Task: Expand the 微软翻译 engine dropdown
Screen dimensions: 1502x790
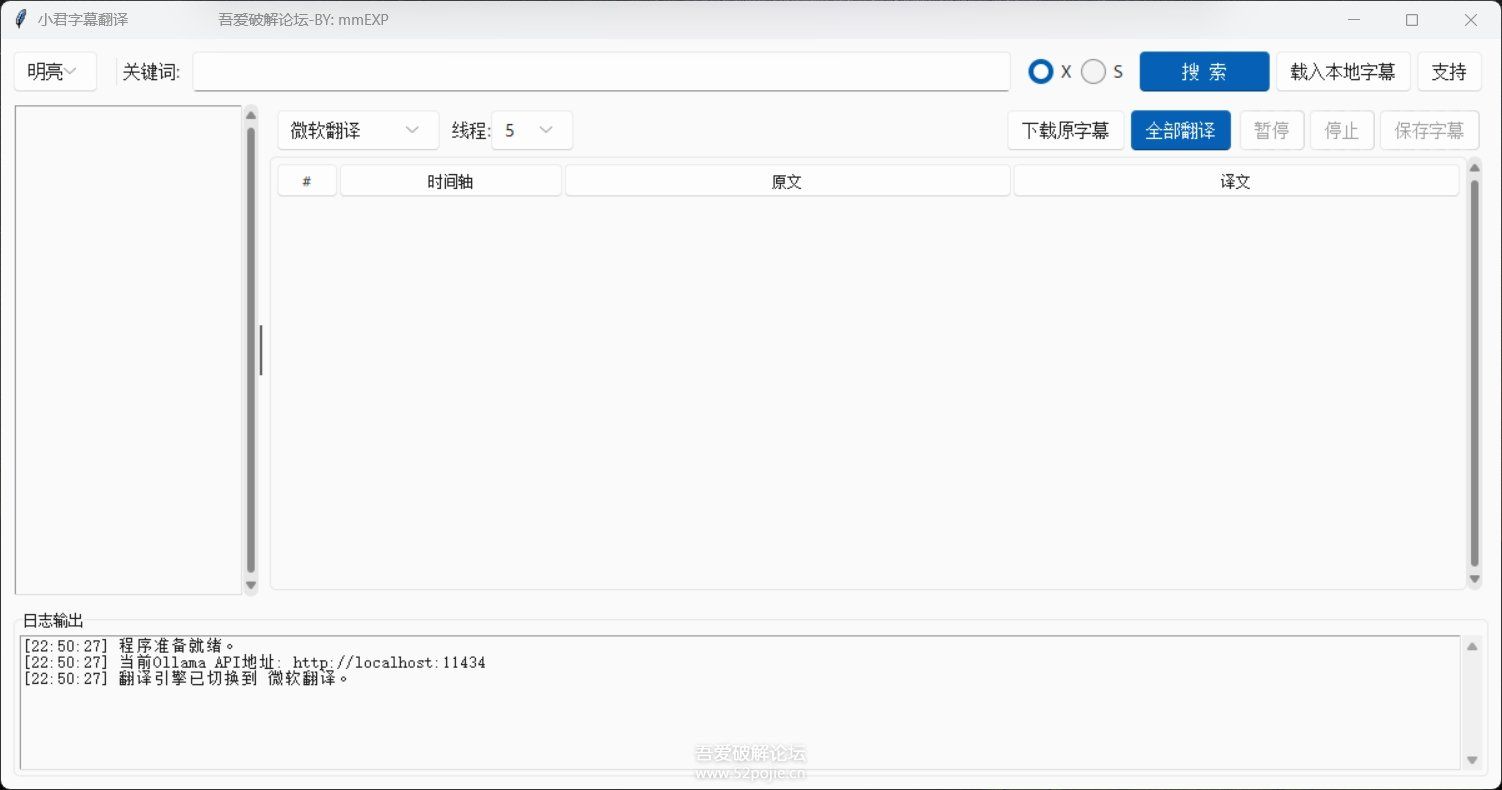Action: click(x=358, y=130)
